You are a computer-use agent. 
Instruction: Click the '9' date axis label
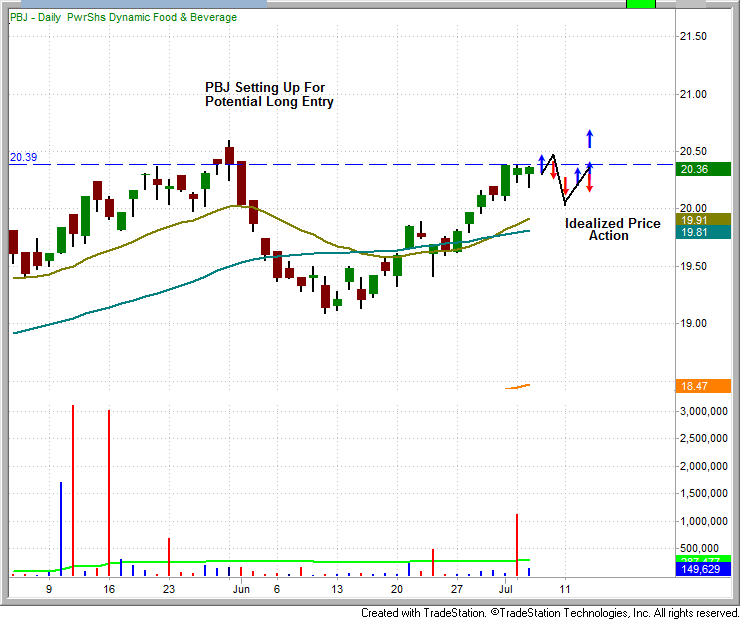49,589
